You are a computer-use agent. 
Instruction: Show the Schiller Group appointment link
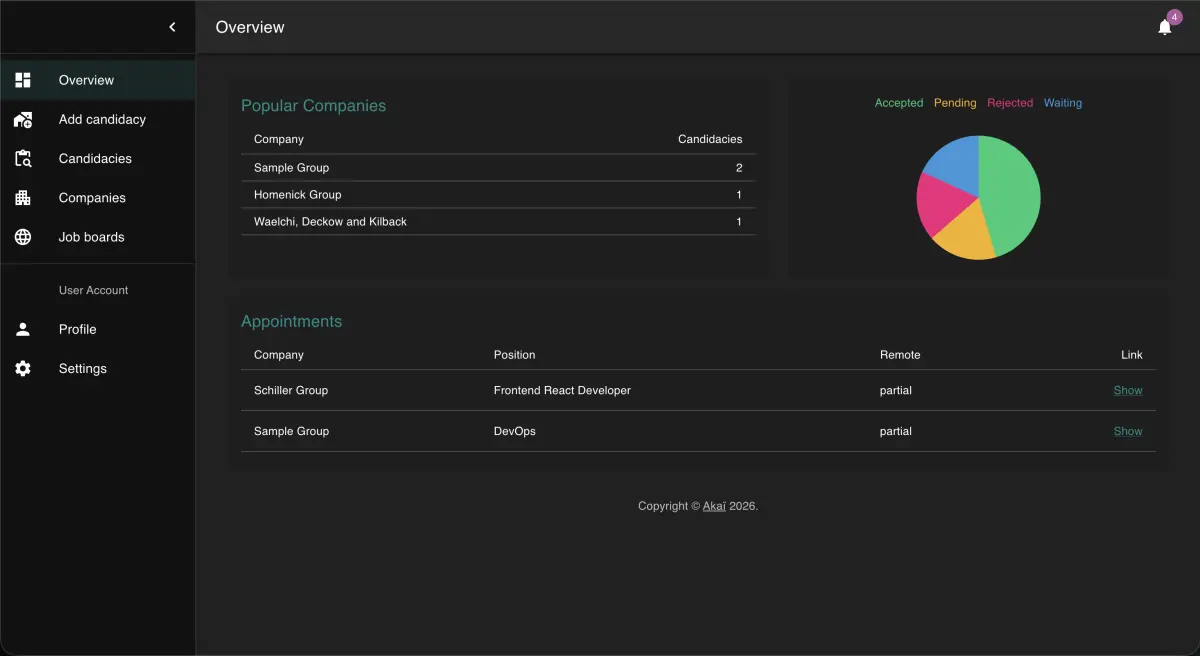(x=1128, y=391)
